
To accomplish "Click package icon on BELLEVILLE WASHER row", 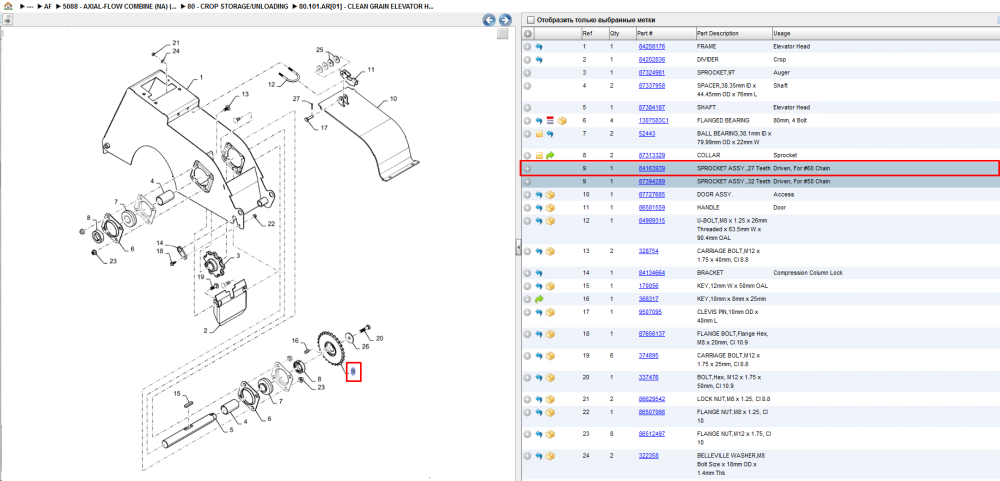I will coord(550,456).
